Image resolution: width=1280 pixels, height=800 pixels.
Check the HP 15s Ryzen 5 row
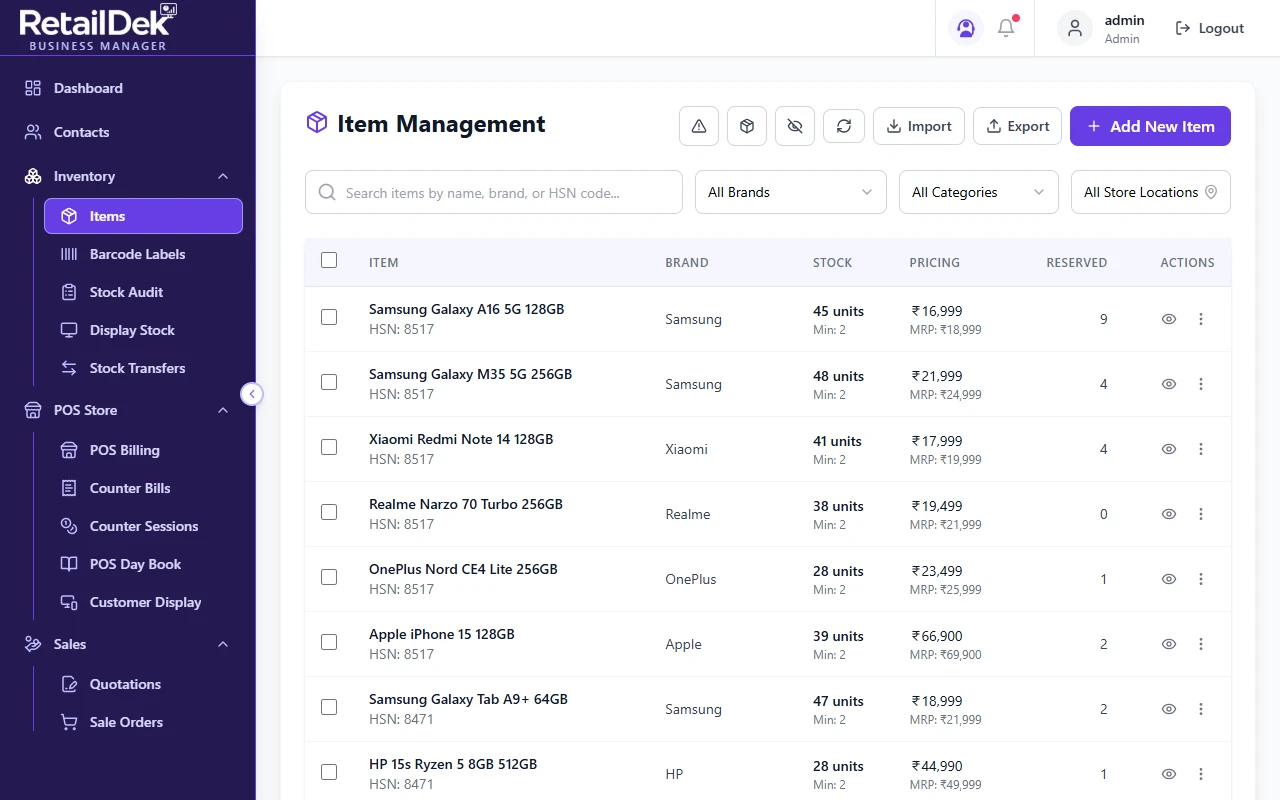click(x=329, y=772)
